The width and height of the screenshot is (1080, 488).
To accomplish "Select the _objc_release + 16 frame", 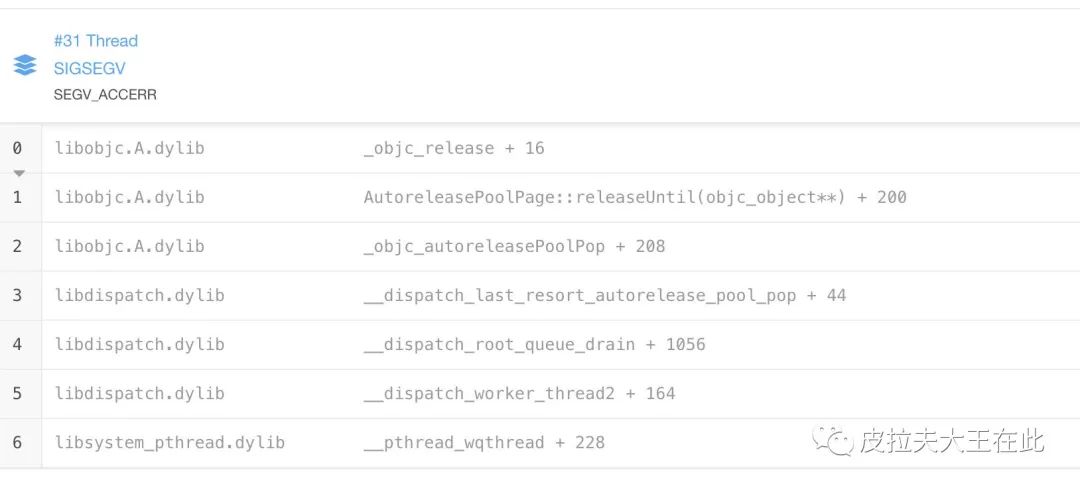I will [x=454, y=148].
